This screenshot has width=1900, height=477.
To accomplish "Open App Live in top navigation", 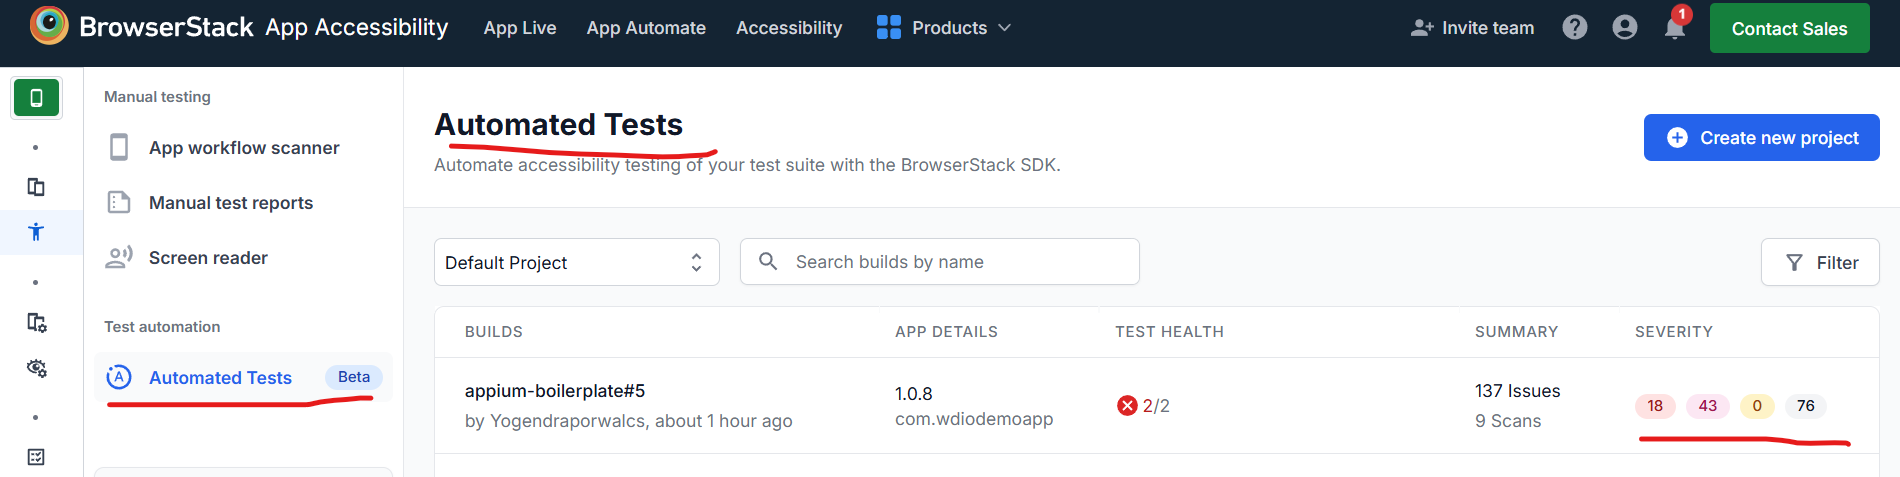I will (520, 28).
